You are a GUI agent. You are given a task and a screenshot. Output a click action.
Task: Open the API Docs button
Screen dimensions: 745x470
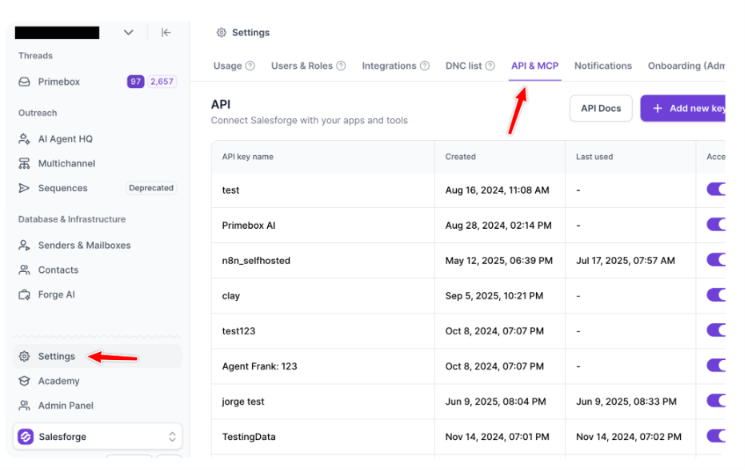pos(601,108)
